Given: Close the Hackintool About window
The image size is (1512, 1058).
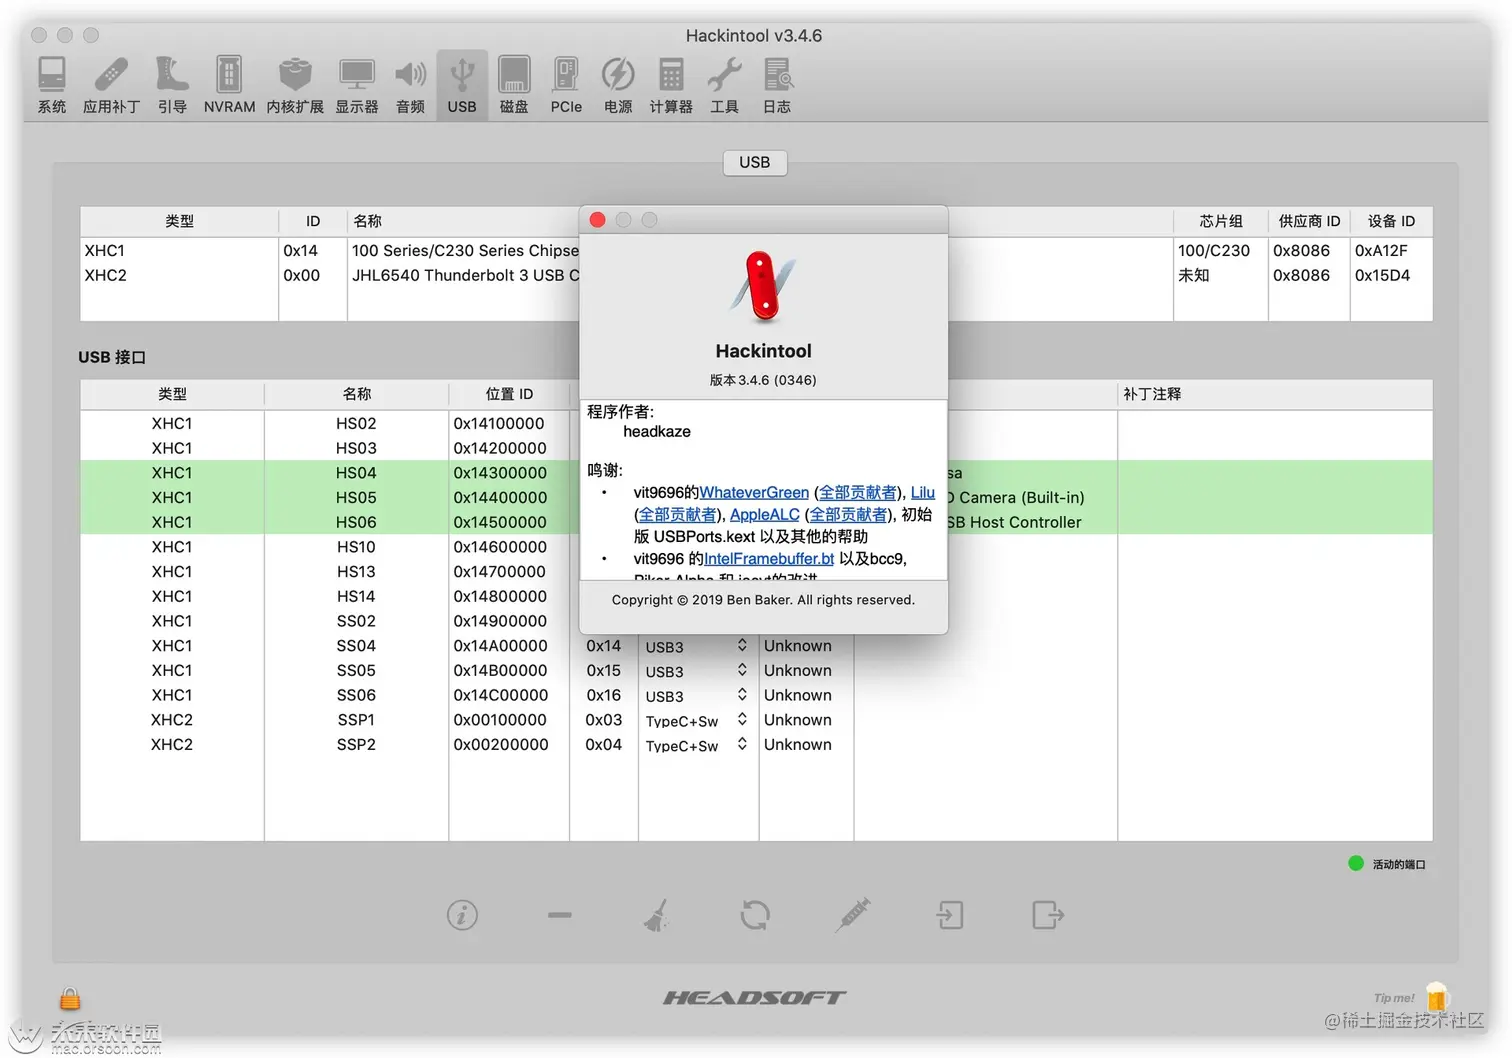Looking at the screenshot, I should point(597,220).
